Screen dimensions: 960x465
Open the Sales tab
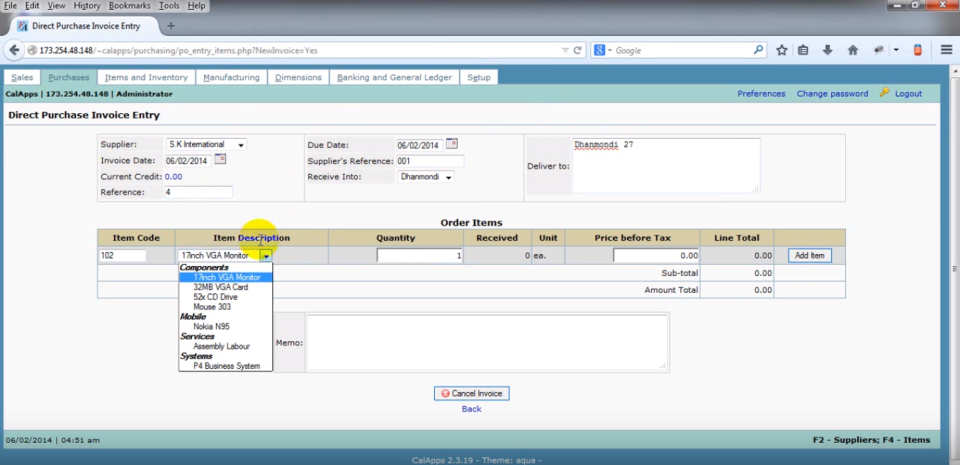[22, 77]
